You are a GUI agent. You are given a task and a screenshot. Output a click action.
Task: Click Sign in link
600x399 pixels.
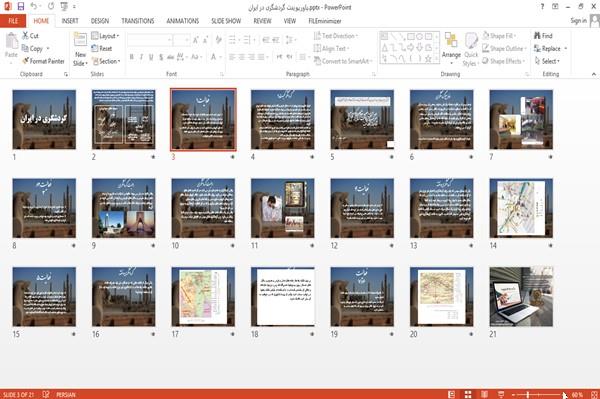click(578, 21)
